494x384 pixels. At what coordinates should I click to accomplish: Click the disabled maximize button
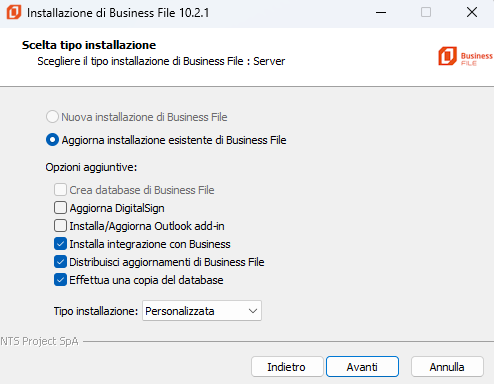[426, 13]
